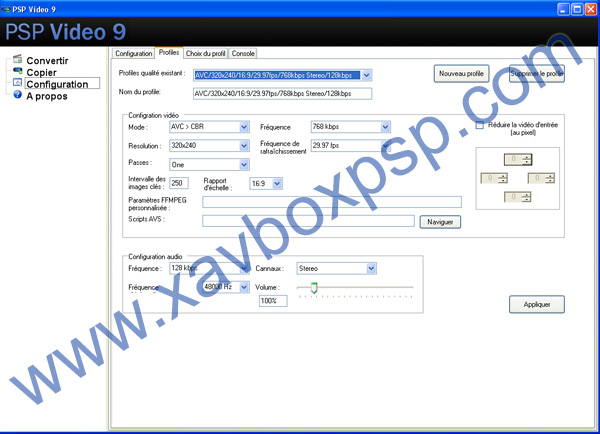Click the Supprimer le profile button
The width and height of the screenshot is (600, 434).
point(537,73)
